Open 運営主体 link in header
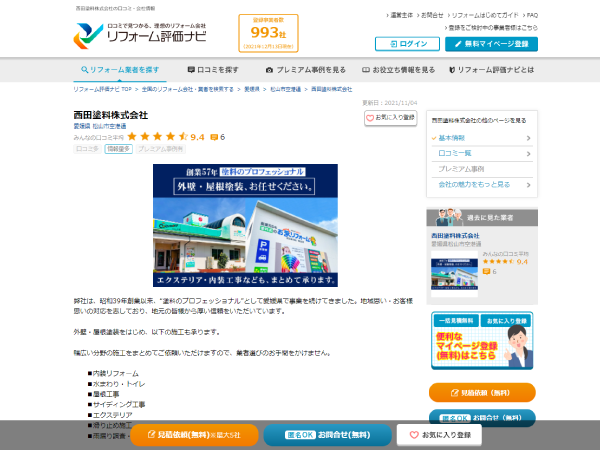Image resolution: width=600 pixels, height=450 pixels. pyautogui.click(x=401, y=15)
